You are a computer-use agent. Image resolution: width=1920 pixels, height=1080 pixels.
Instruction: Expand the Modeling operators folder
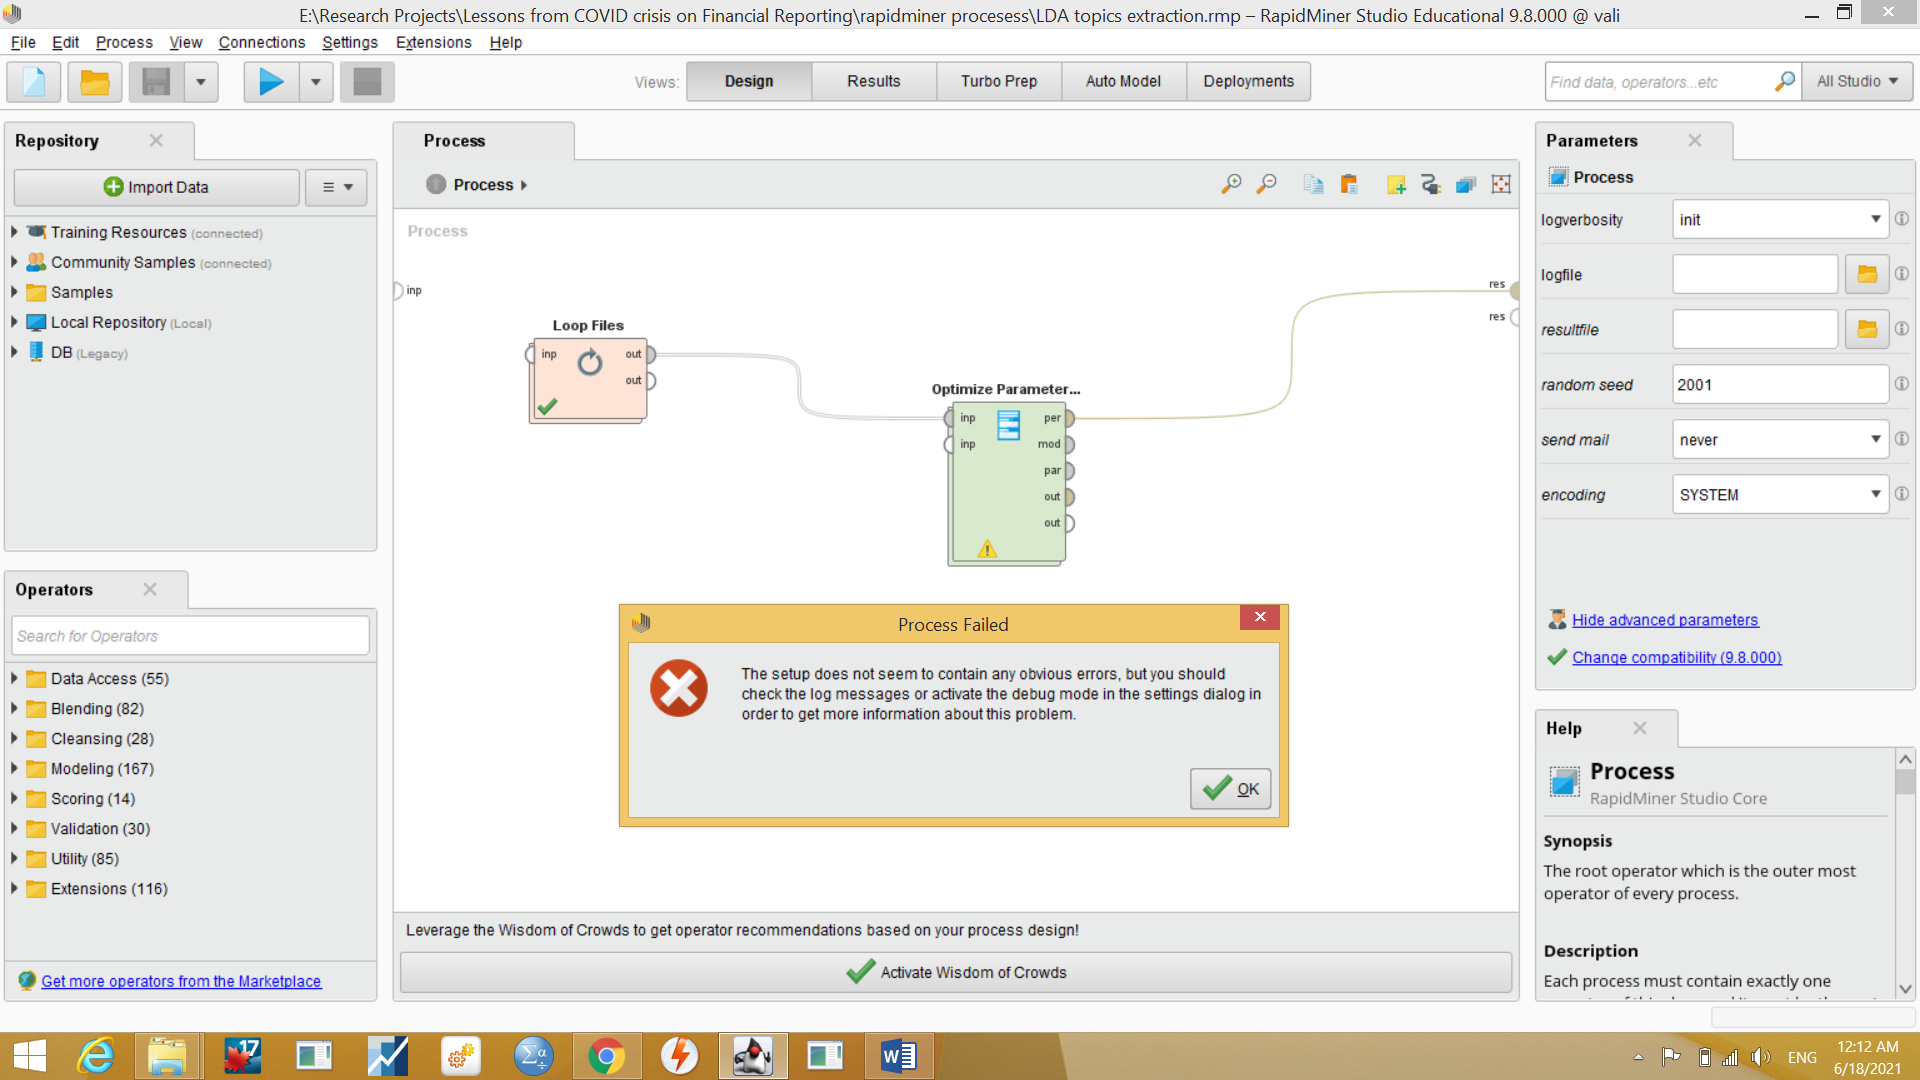tap(15, 768)
